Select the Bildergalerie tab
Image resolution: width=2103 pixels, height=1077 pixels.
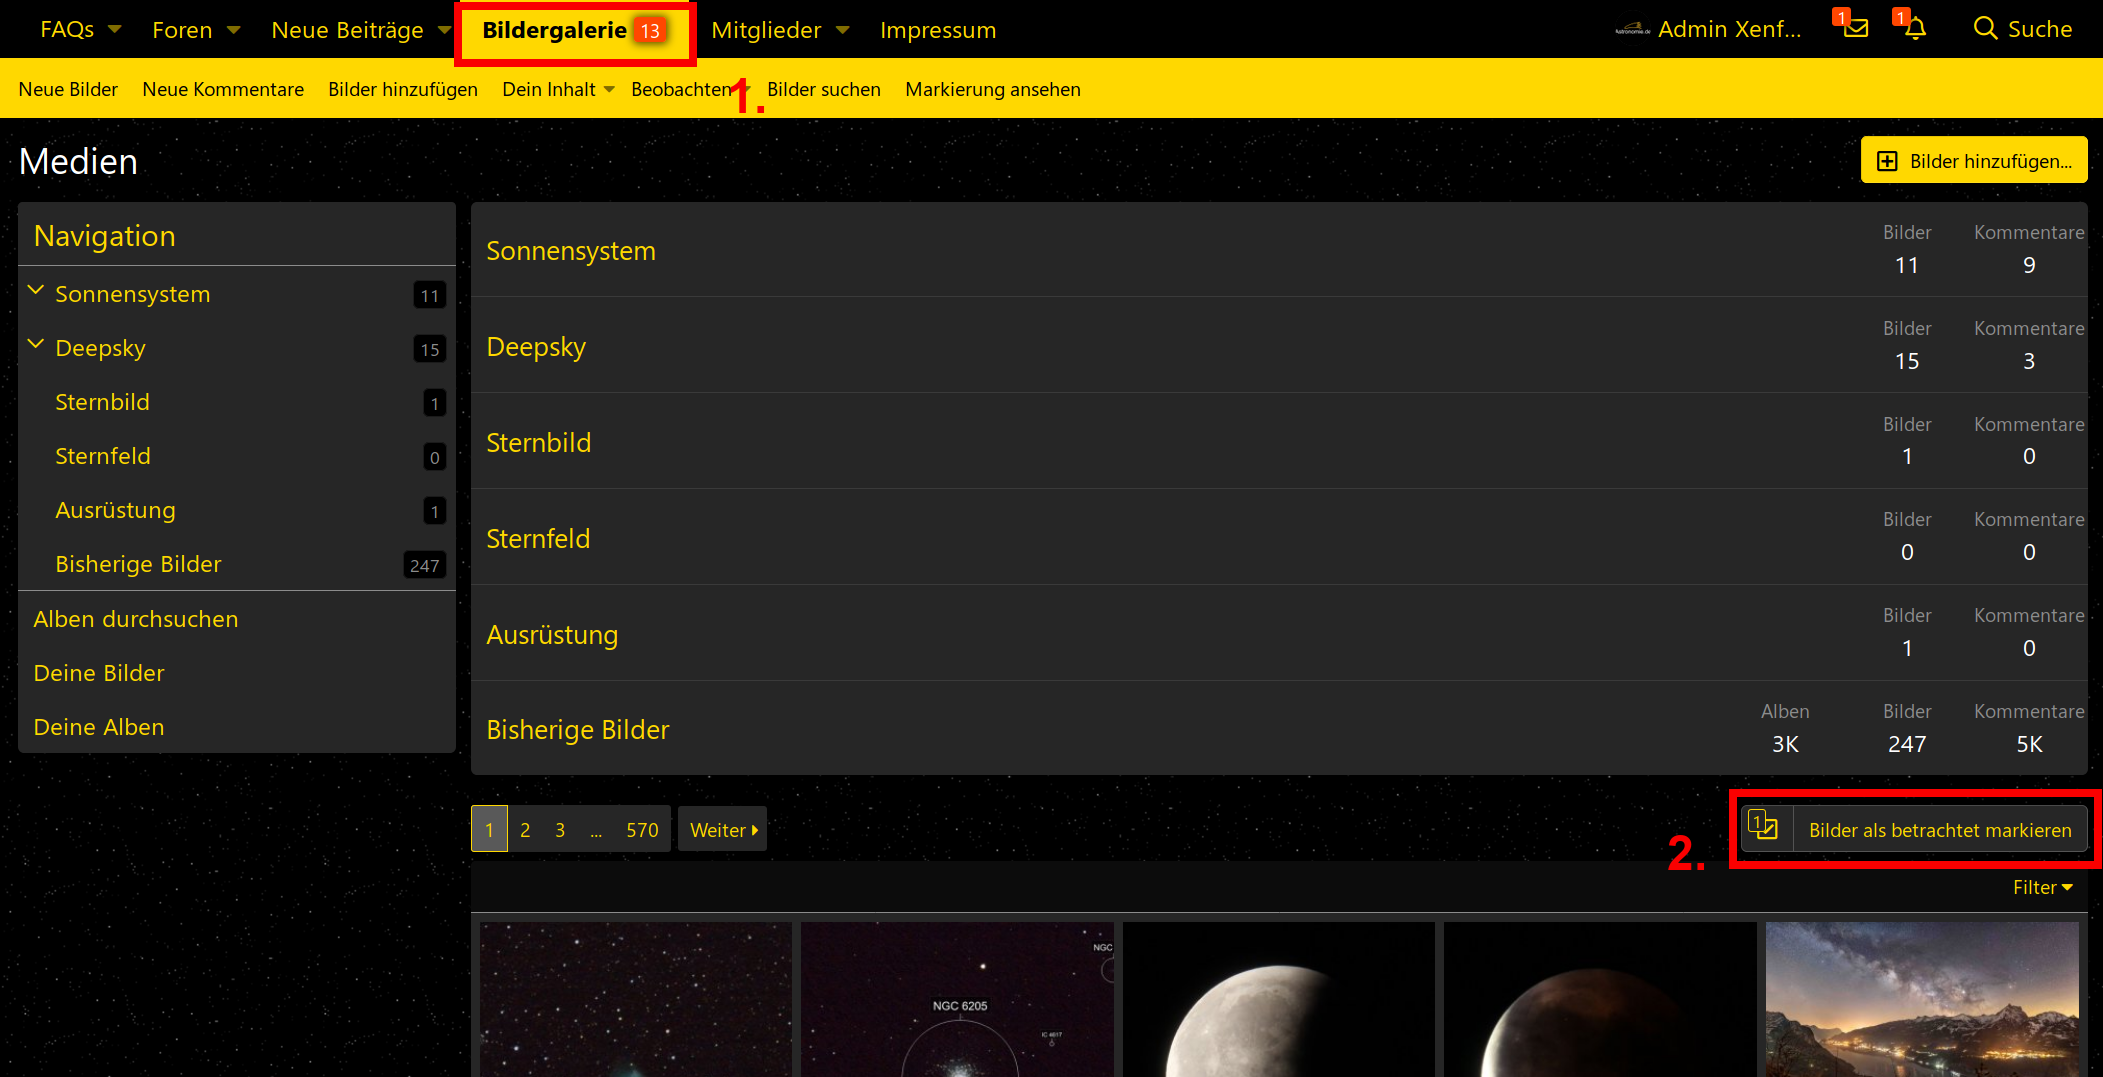[573, 30]
